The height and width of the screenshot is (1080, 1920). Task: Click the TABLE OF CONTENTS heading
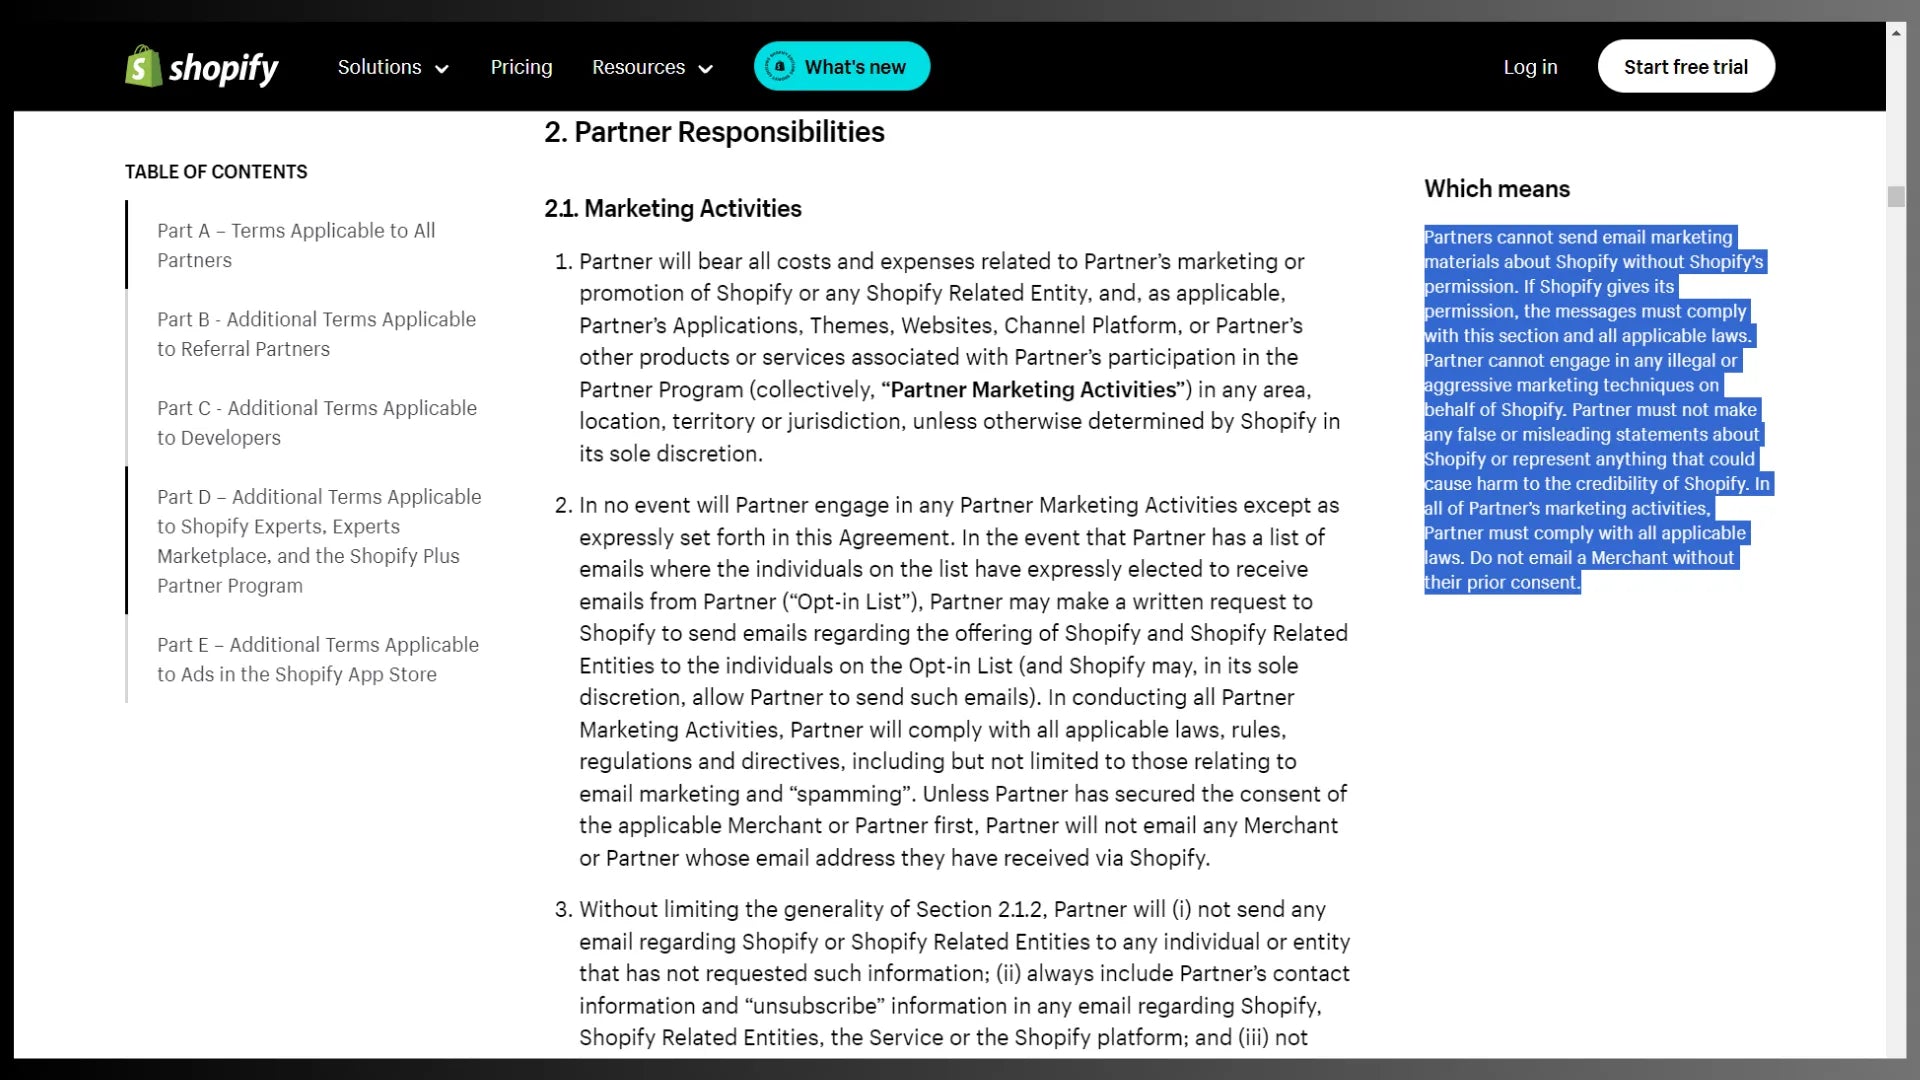(x=216, y=171)
